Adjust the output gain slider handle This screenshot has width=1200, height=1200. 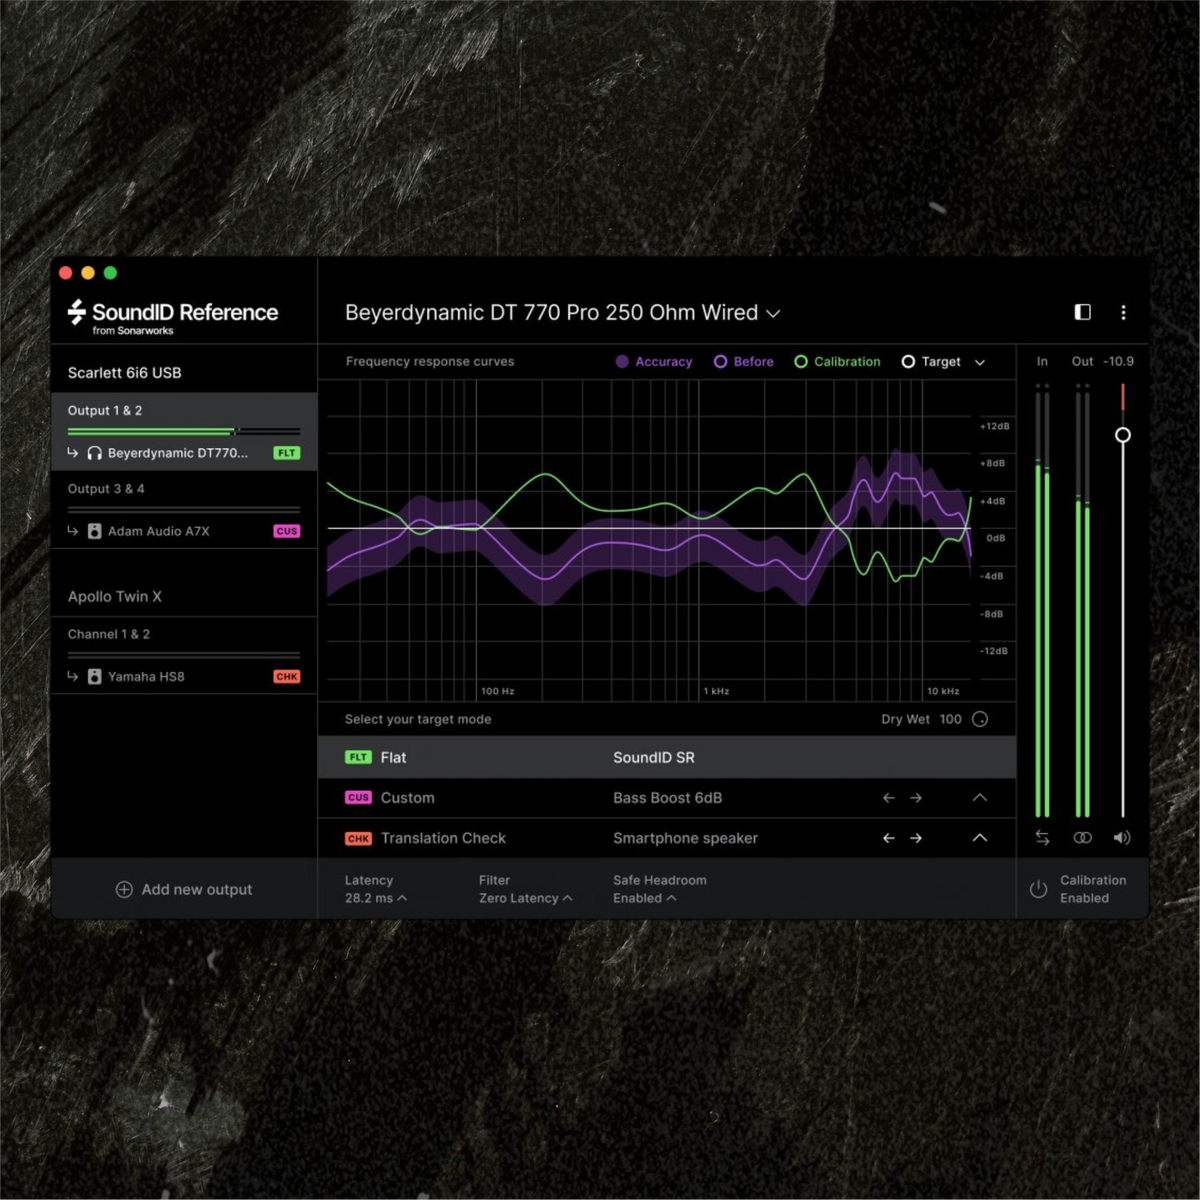click(1123, 435)
